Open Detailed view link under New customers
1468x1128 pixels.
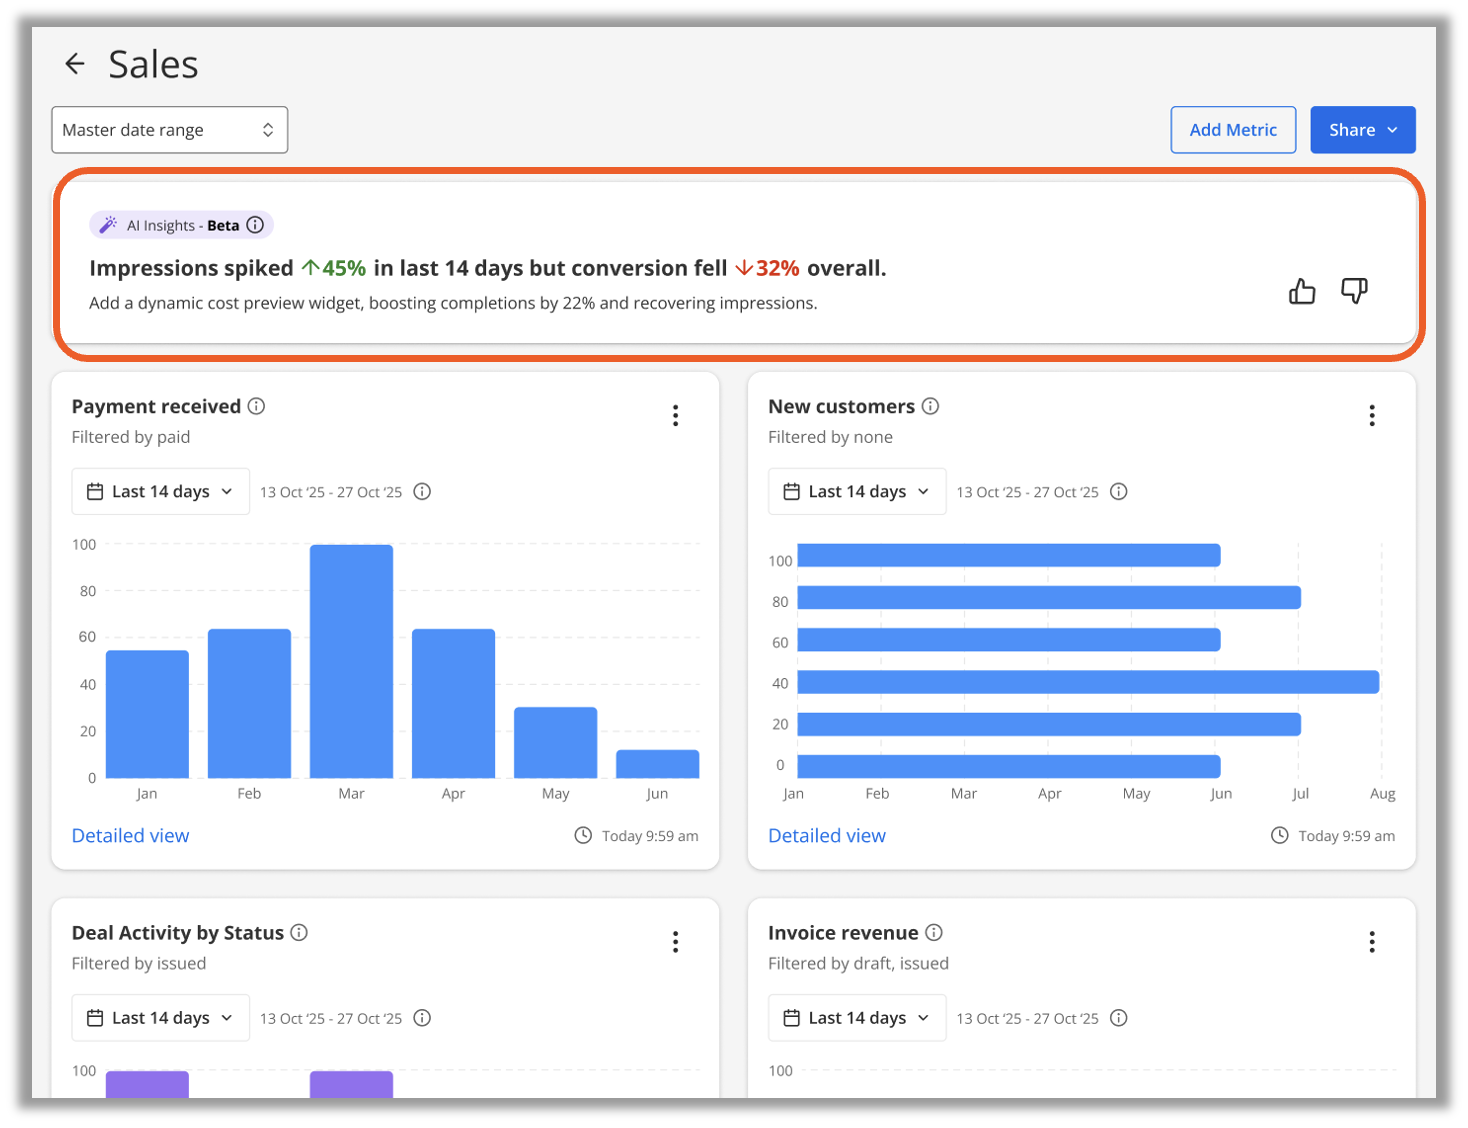pos(827,836)
